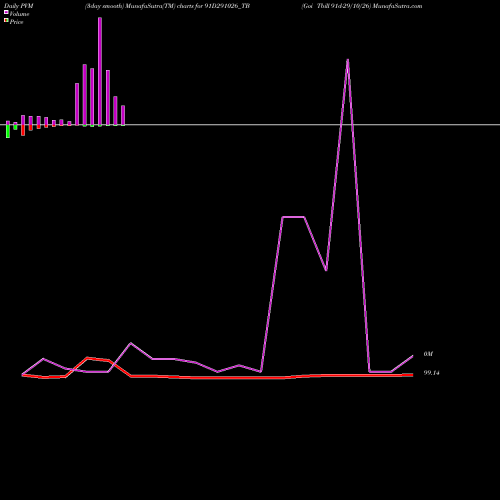Click the 'Daily PVM' title text

[19, 6]
